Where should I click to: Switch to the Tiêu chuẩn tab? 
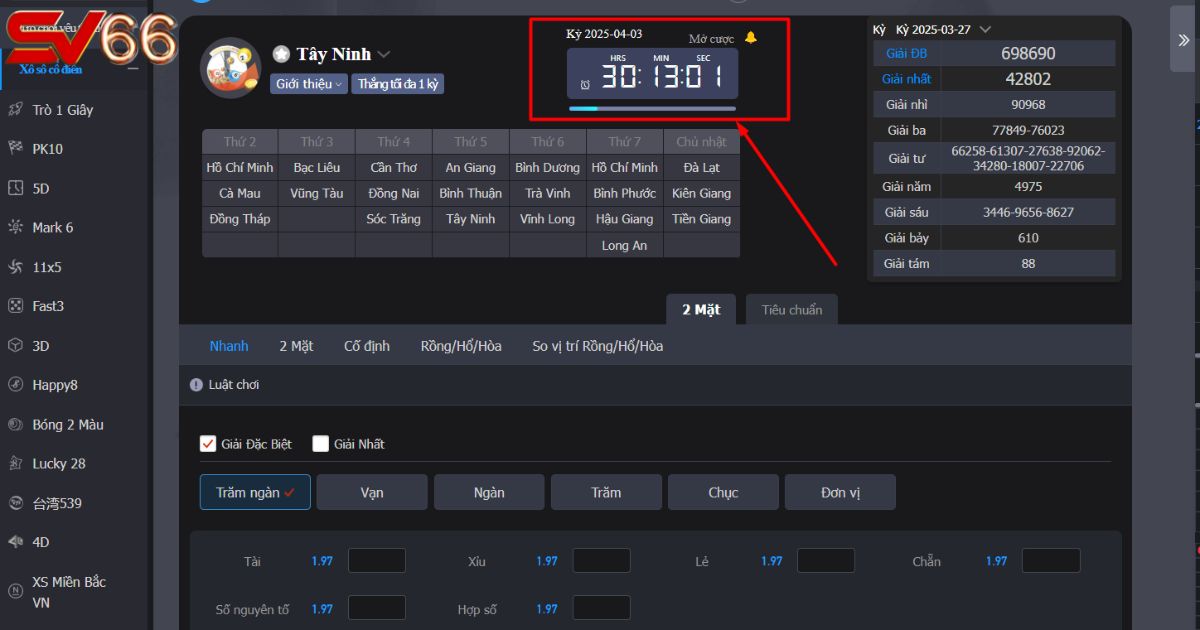[x=791, y=310]
